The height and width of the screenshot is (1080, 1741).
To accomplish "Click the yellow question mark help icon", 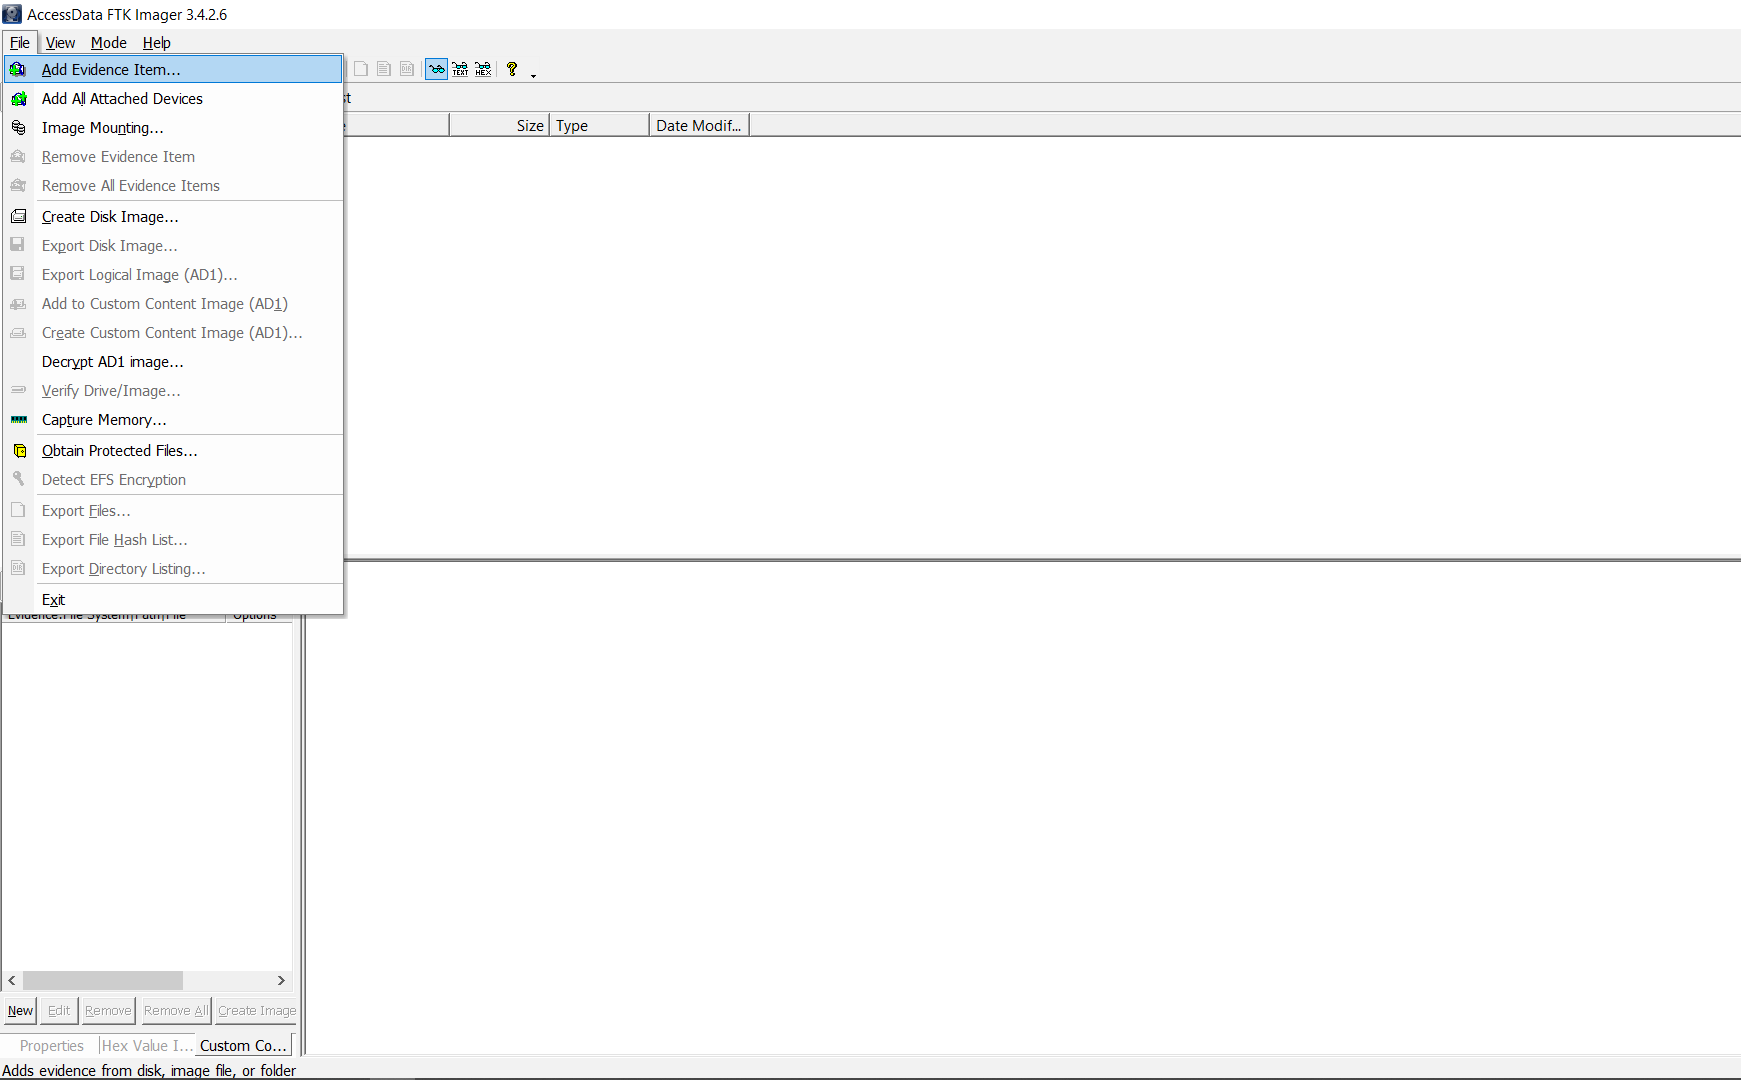I will tap(512, 69).
